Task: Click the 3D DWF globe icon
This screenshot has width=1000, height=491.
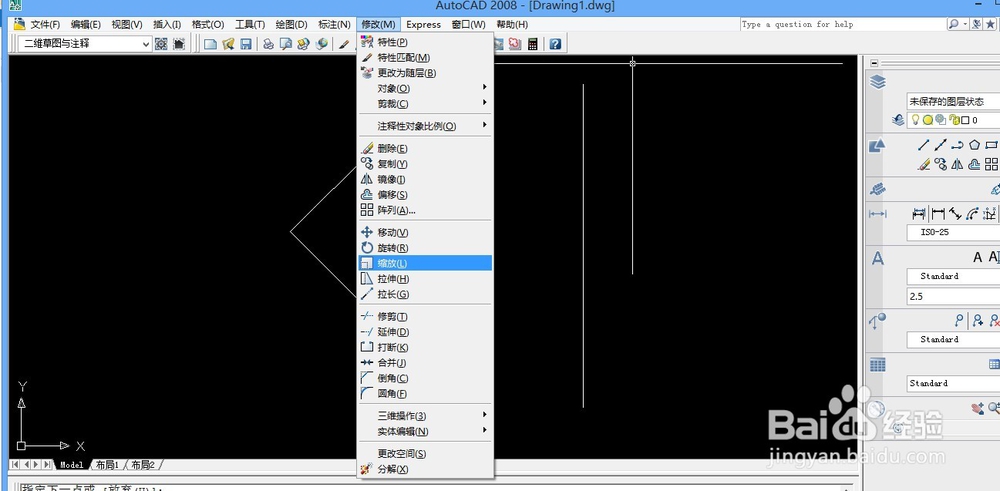Action: click(x=321, y=44)
